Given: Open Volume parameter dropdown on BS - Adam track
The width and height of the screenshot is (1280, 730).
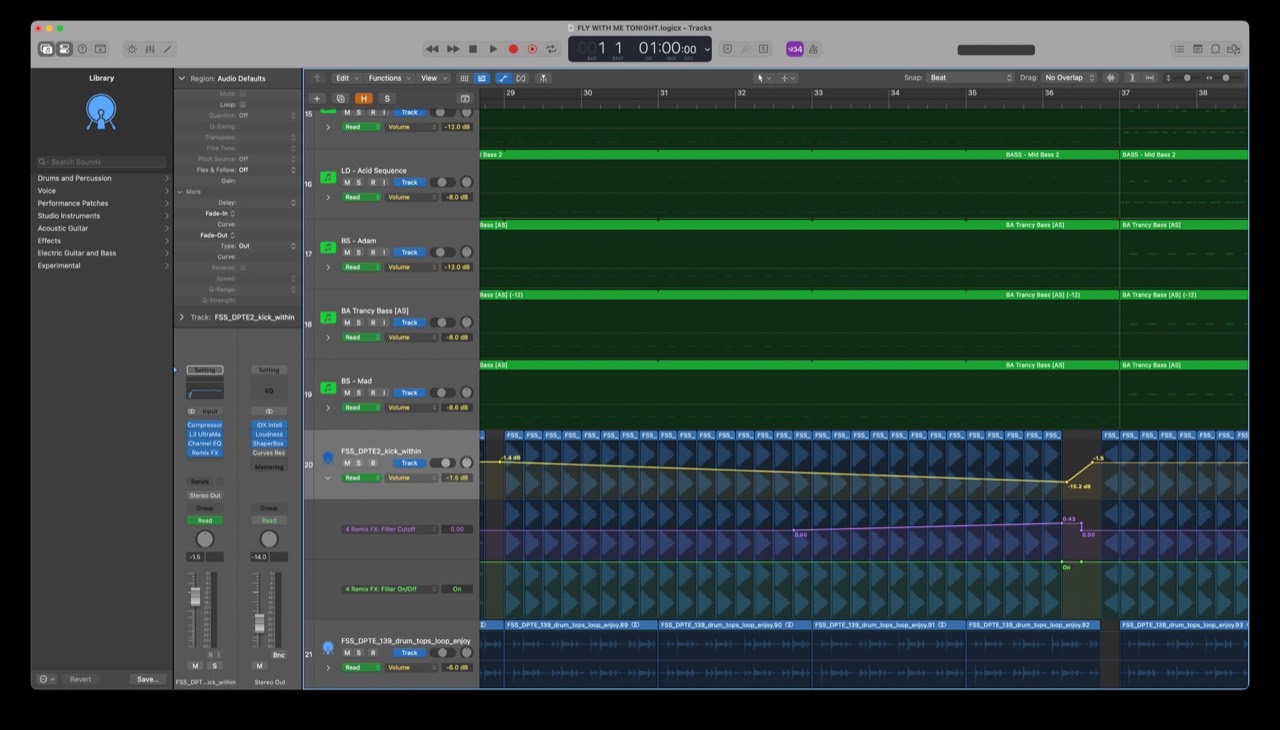Looking at the screenshot, I should pyautogui.click(x=412, y=267).
